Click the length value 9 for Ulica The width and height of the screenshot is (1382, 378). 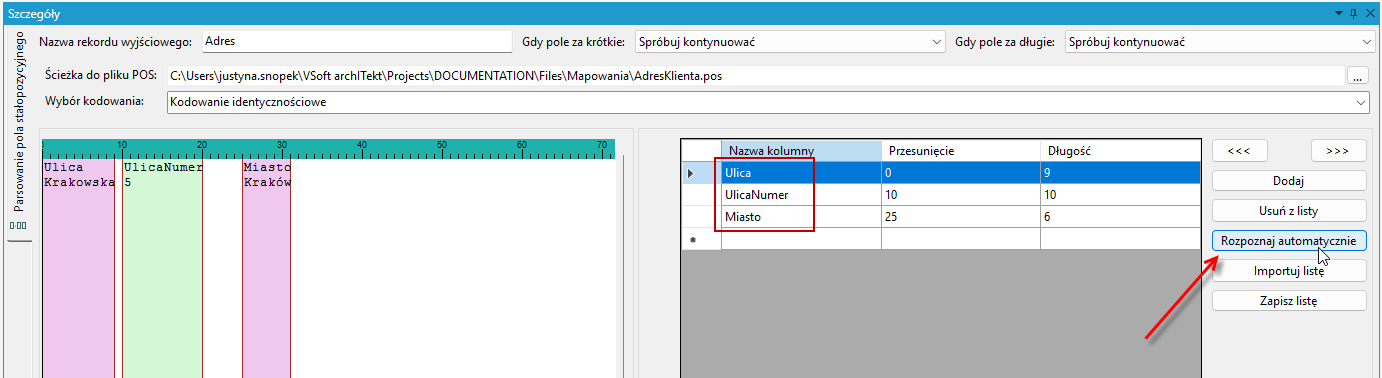[x=1120, y=172]
